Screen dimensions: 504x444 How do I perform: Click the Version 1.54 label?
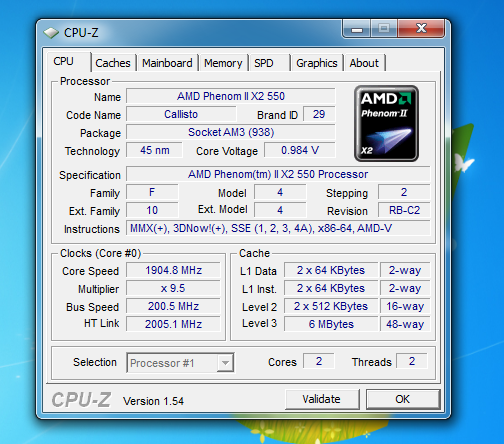[x=153, y=401]
